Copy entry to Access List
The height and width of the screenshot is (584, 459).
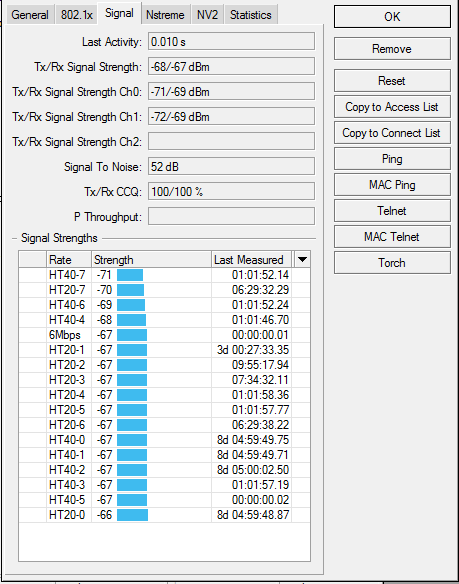click(392, 107)
